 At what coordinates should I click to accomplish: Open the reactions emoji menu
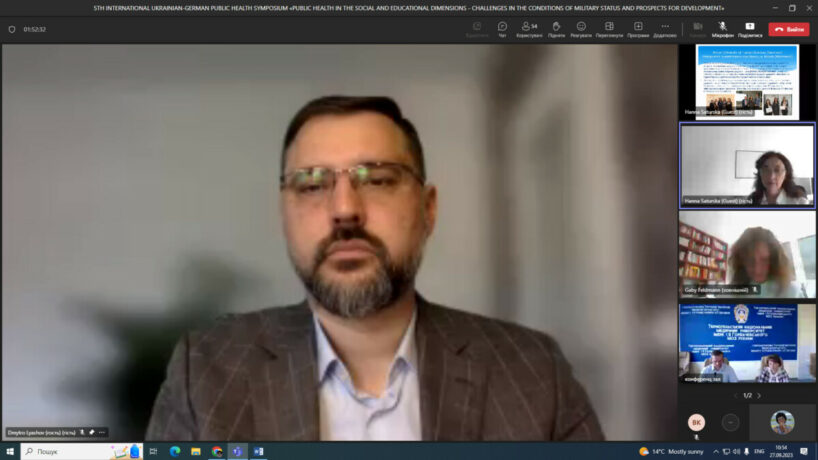tap(581, 29)
